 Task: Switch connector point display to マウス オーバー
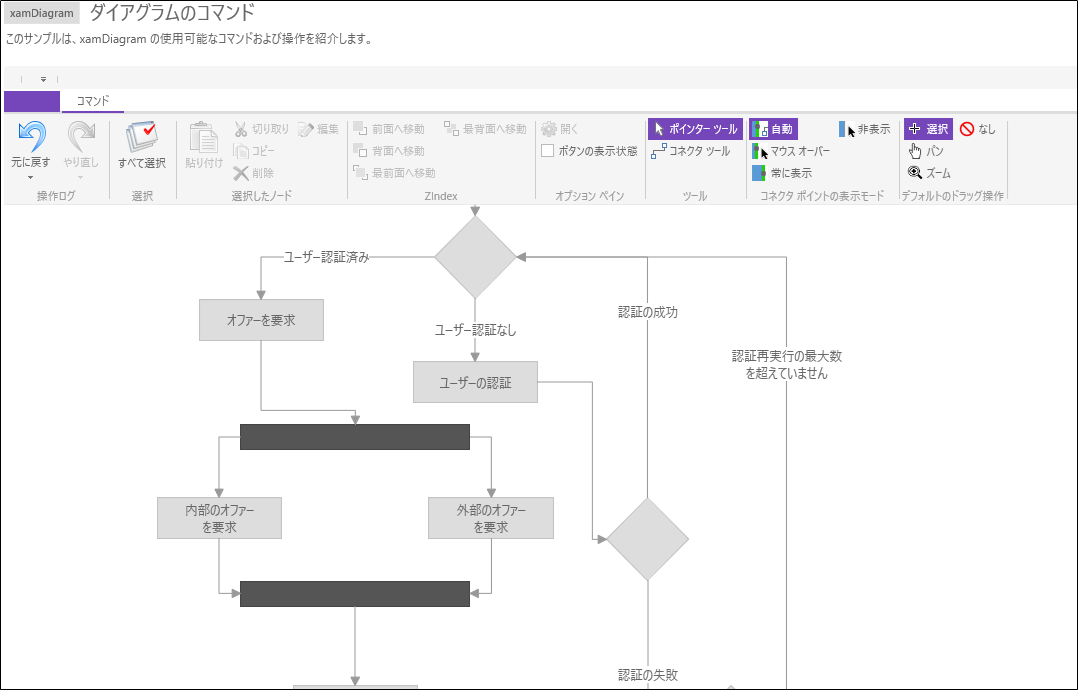pyautogui.click(x=790, y=150)
